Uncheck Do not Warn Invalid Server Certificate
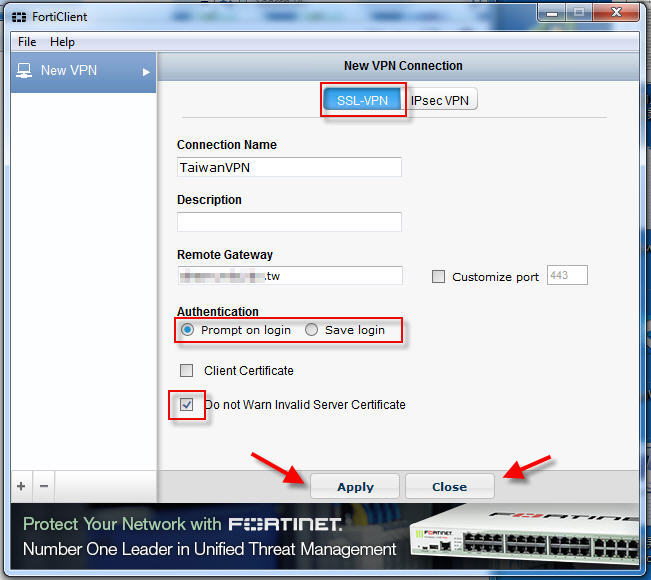This screenshot has width=651, height=580. point(186,404)
